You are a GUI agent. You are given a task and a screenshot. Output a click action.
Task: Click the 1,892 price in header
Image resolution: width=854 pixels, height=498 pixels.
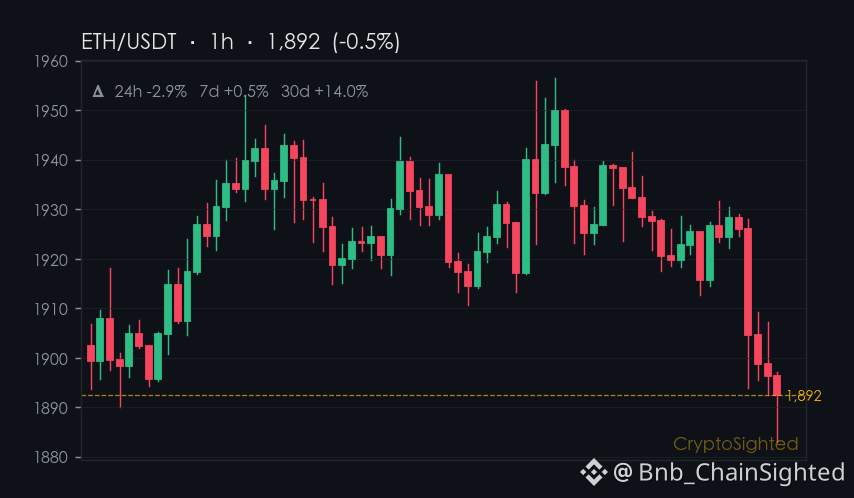click(x=294, y=42)
